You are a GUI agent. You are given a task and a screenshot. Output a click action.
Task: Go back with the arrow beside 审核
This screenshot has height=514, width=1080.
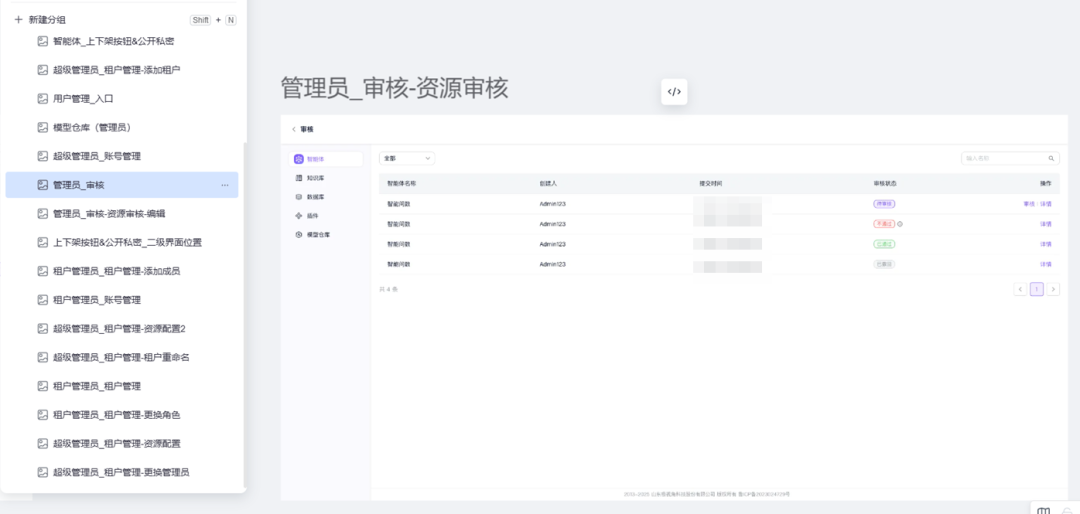coord(293,129)
